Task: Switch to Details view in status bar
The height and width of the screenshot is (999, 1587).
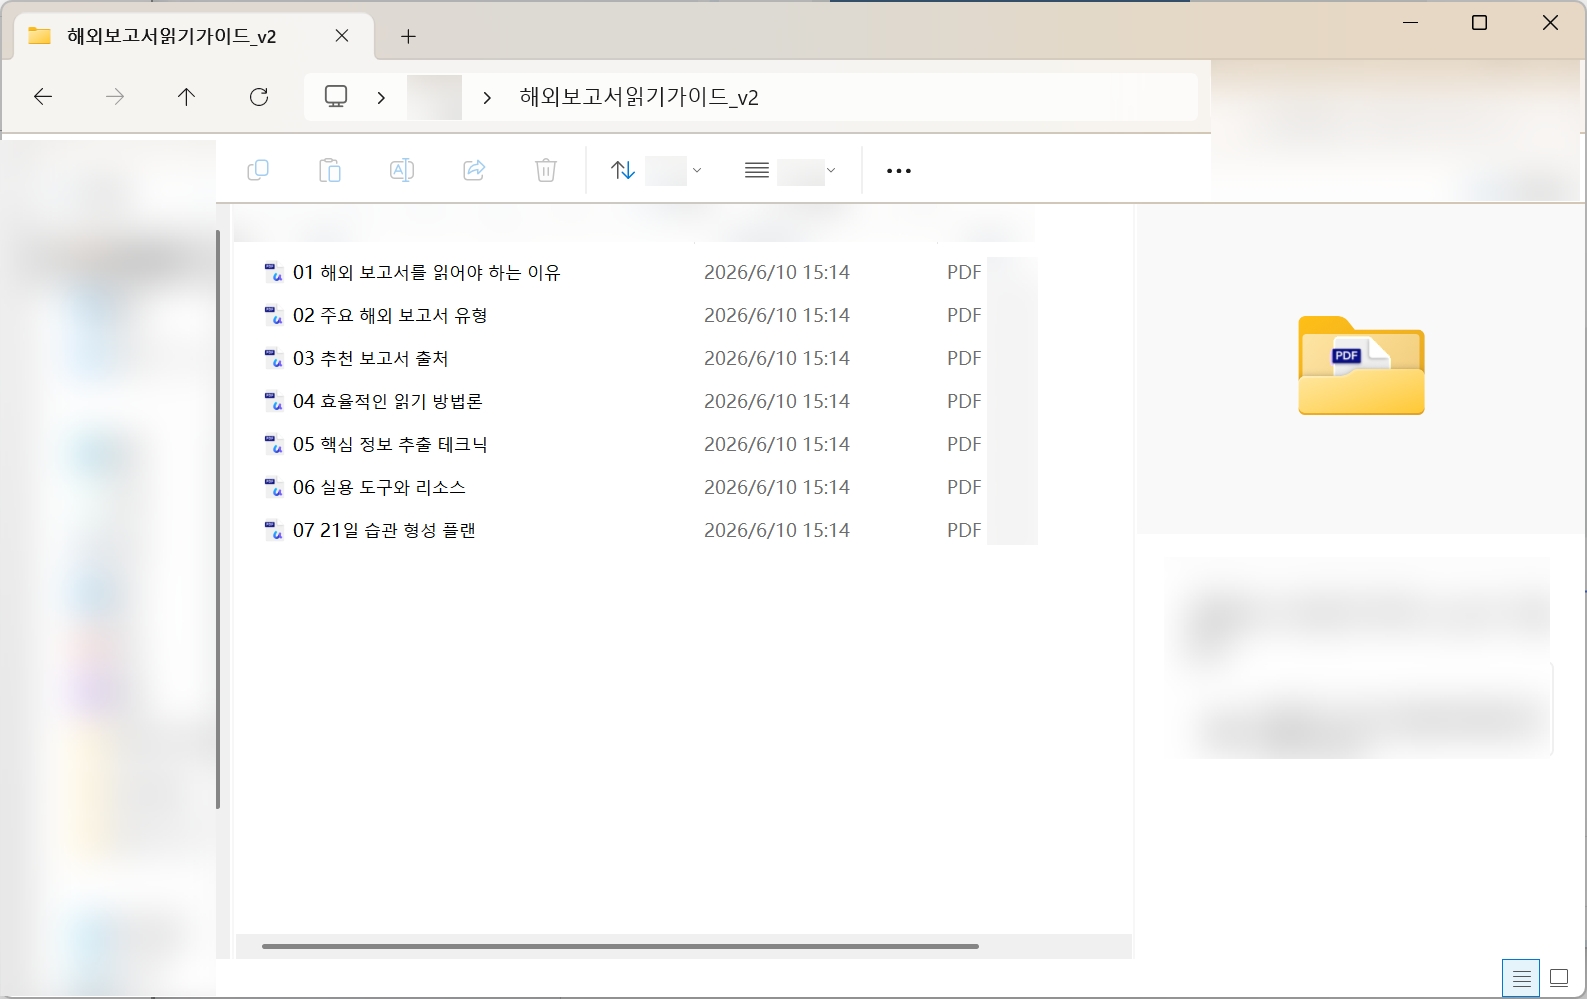Action: pyautogui.click(x=1521, y=978)
